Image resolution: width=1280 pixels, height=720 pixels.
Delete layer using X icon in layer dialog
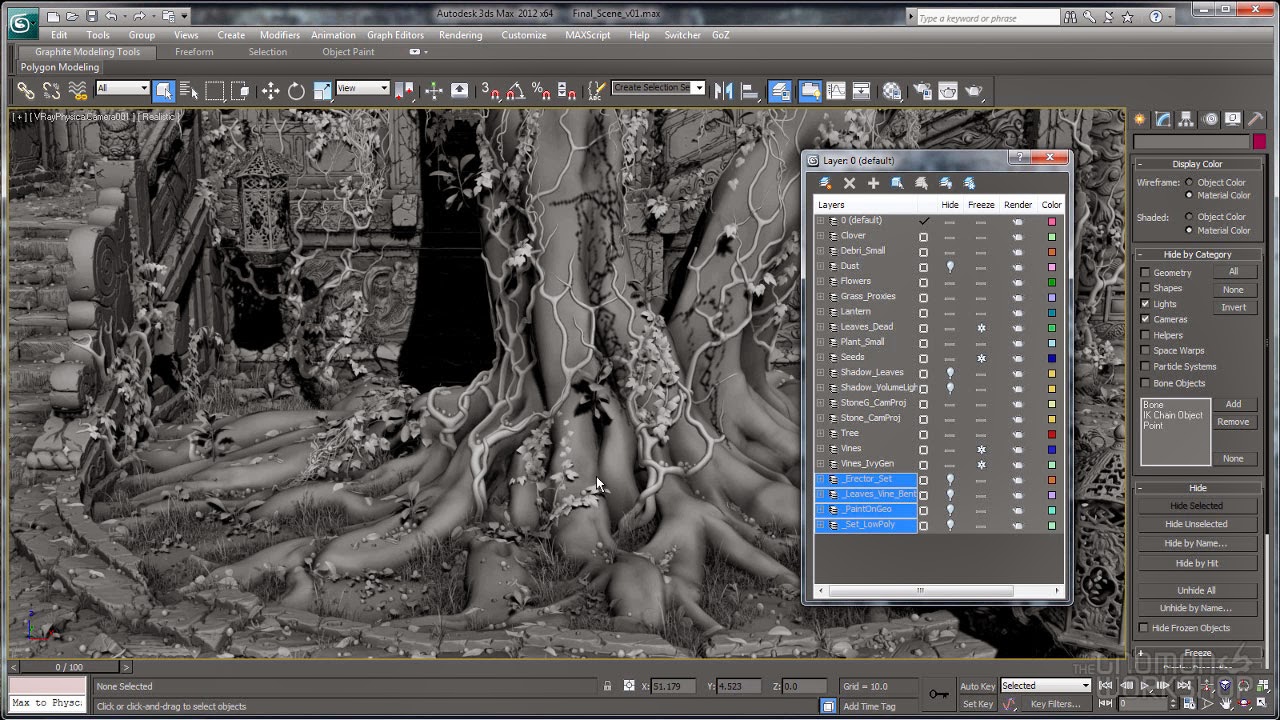coord(849,183)
